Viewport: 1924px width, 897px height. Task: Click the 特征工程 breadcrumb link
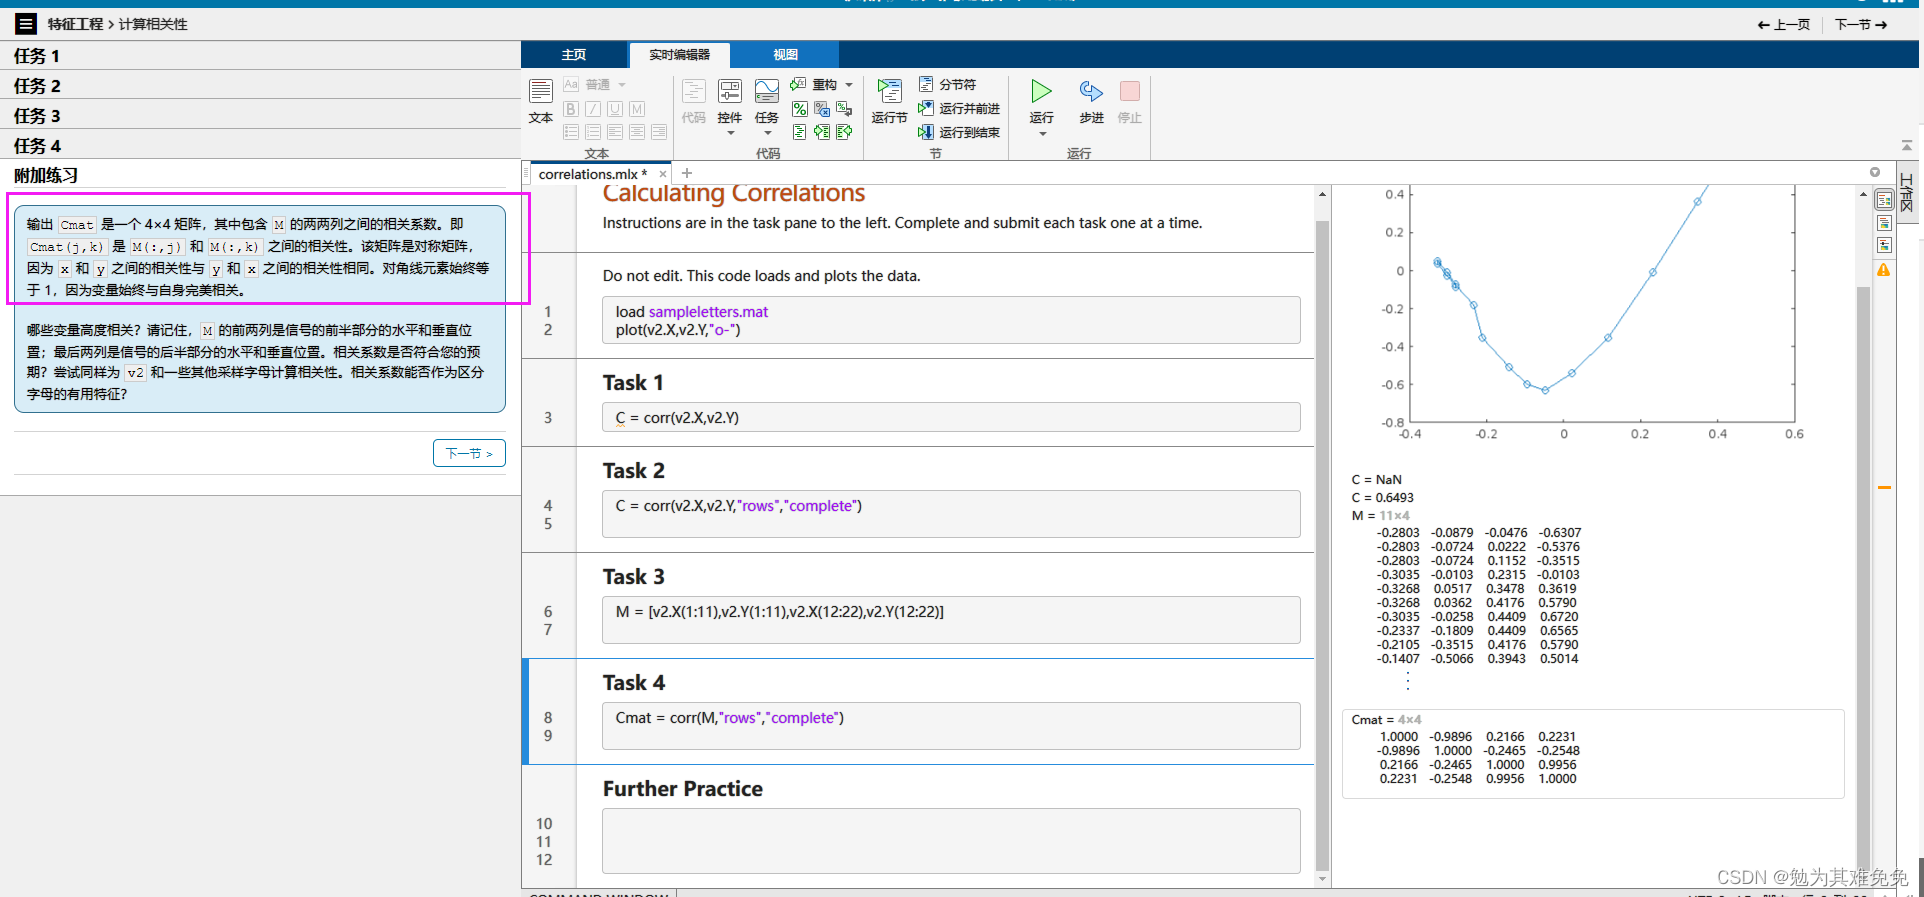[x=75, y=24]
